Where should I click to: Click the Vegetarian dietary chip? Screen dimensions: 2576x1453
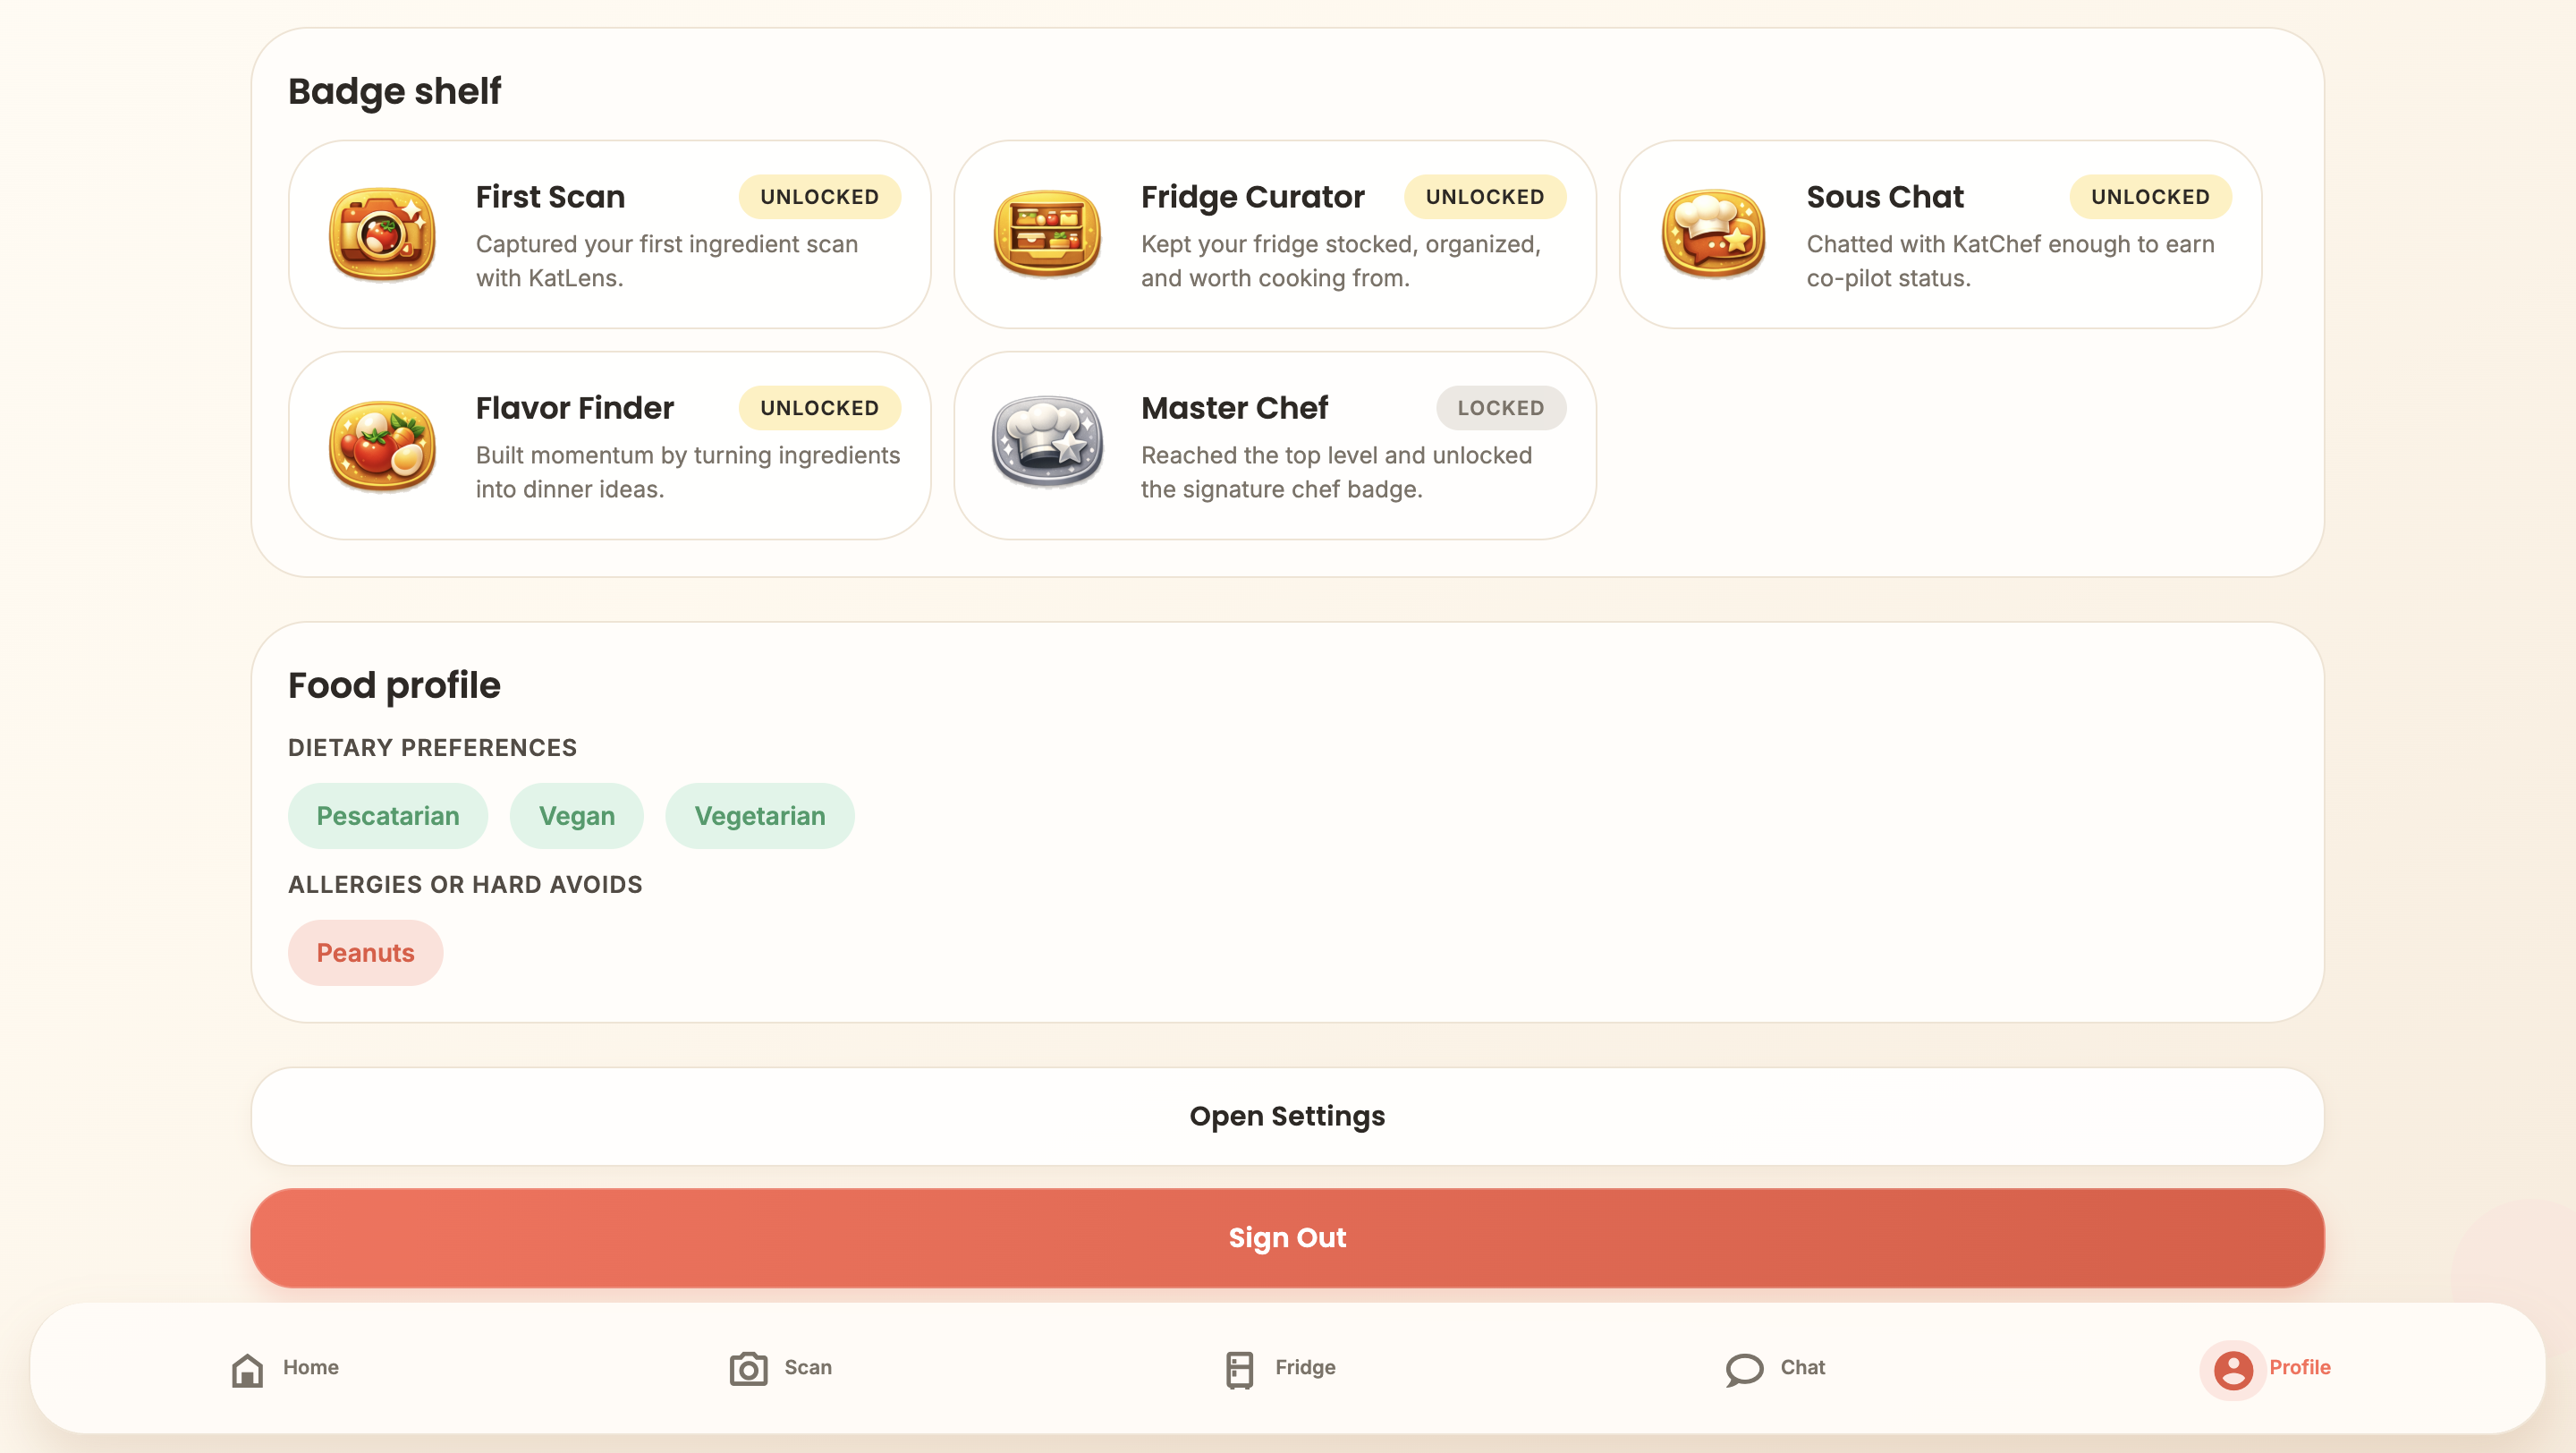tap(759, 816)
